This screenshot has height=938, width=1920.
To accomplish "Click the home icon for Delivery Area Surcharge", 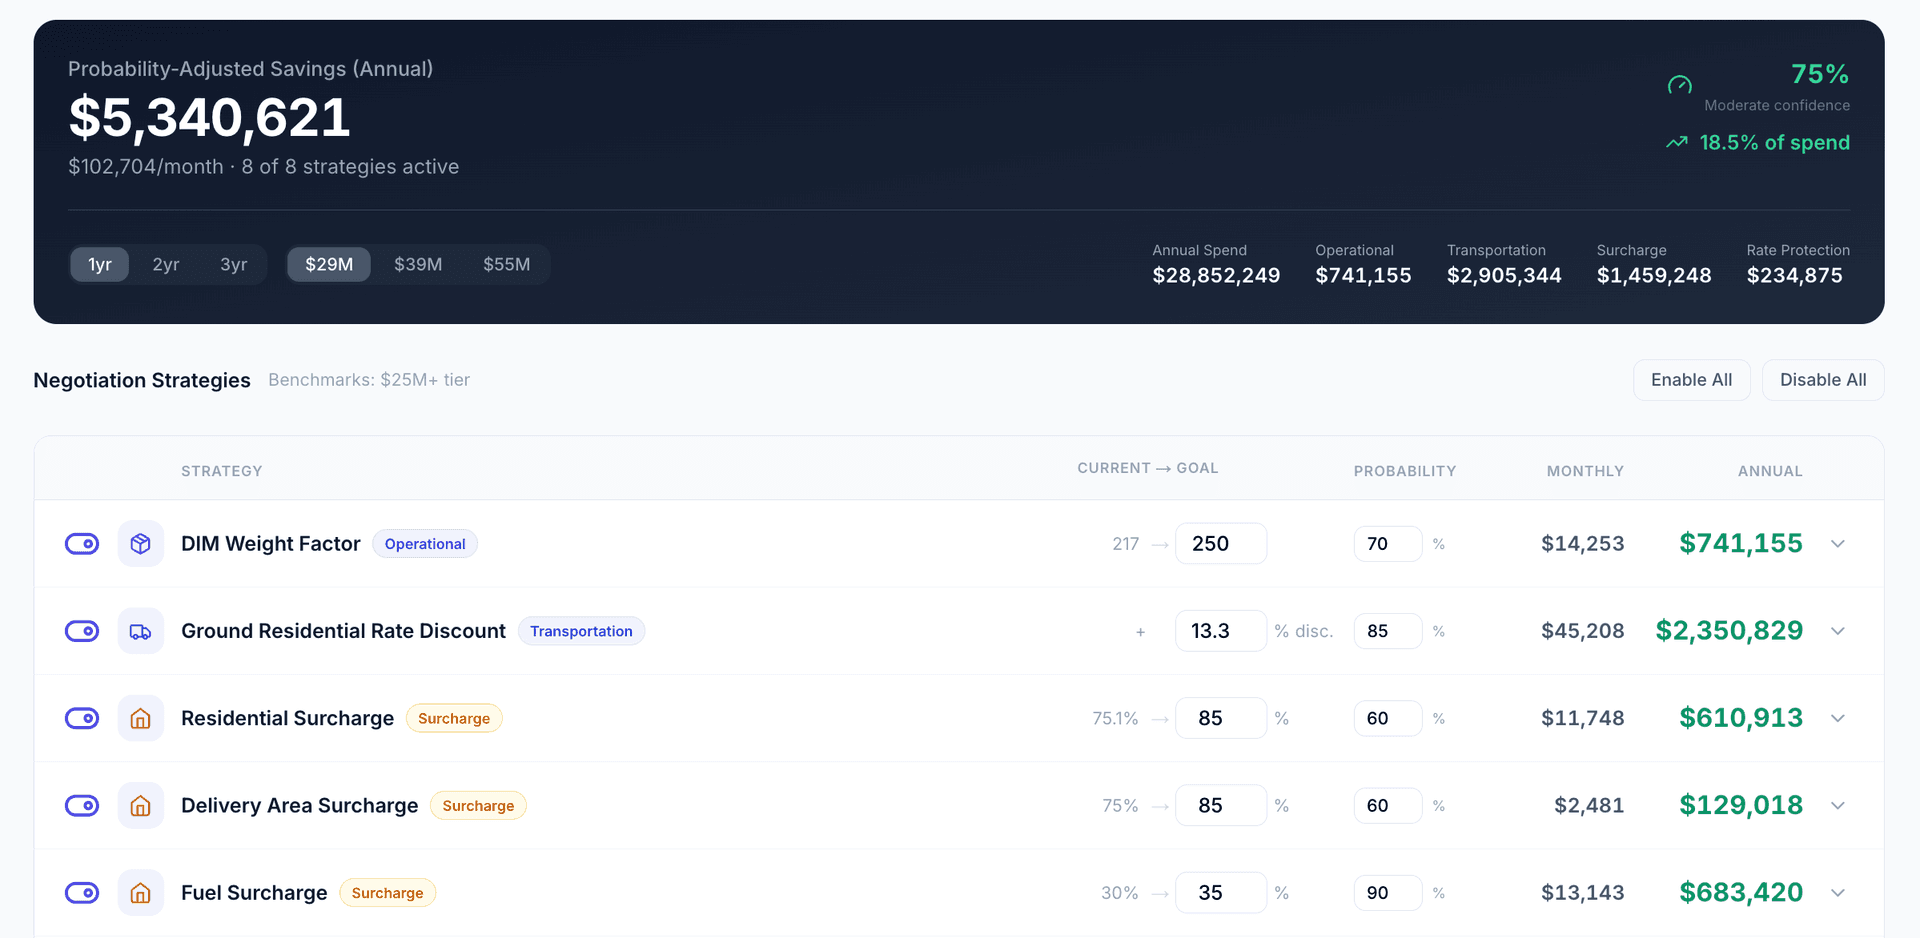I will pos(140,805).
